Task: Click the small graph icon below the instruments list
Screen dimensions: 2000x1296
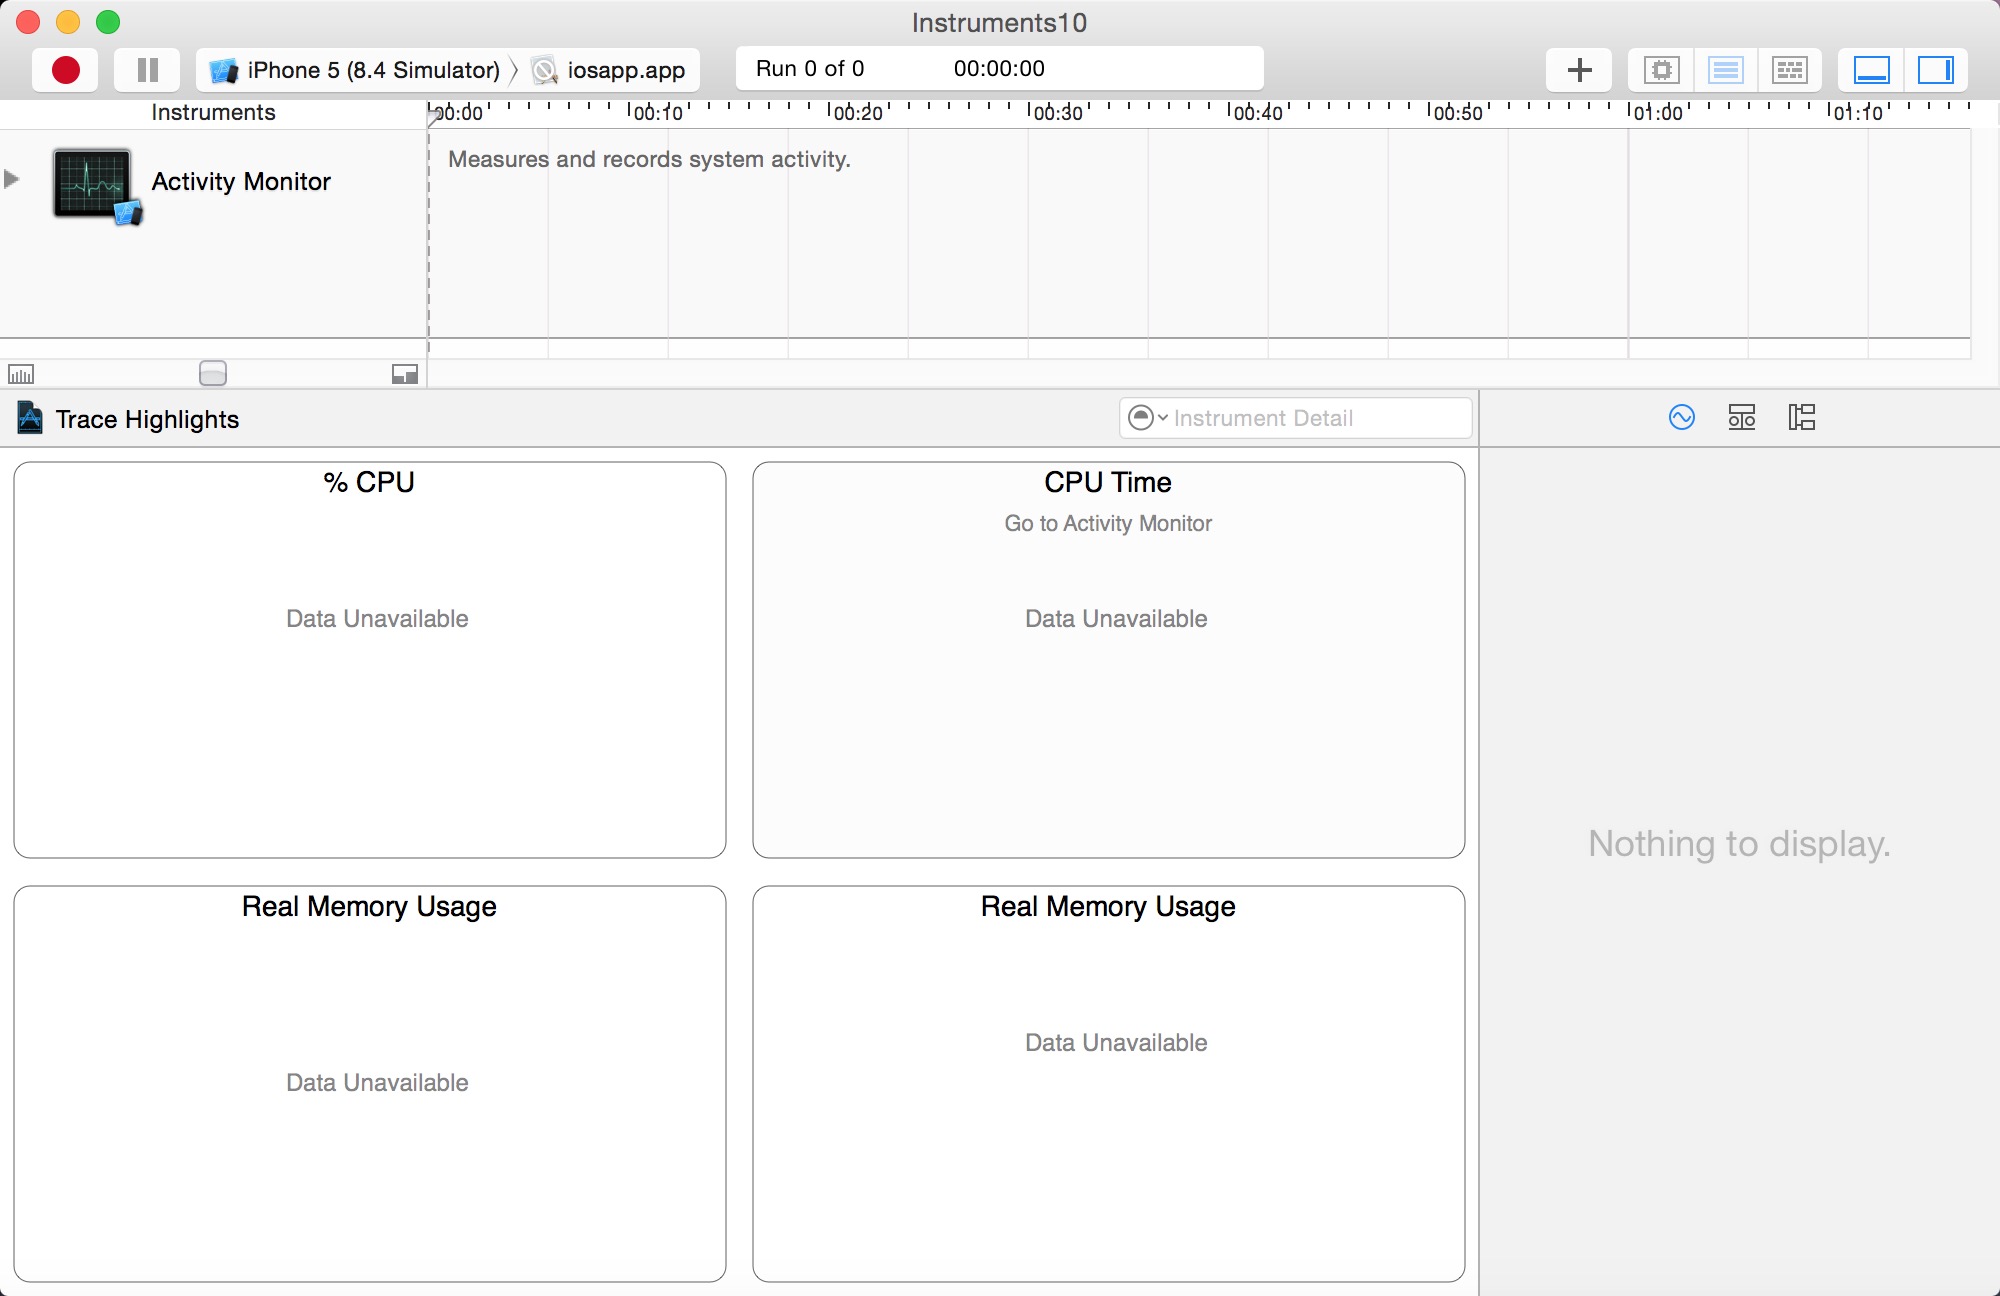Action: pos(21,374)
